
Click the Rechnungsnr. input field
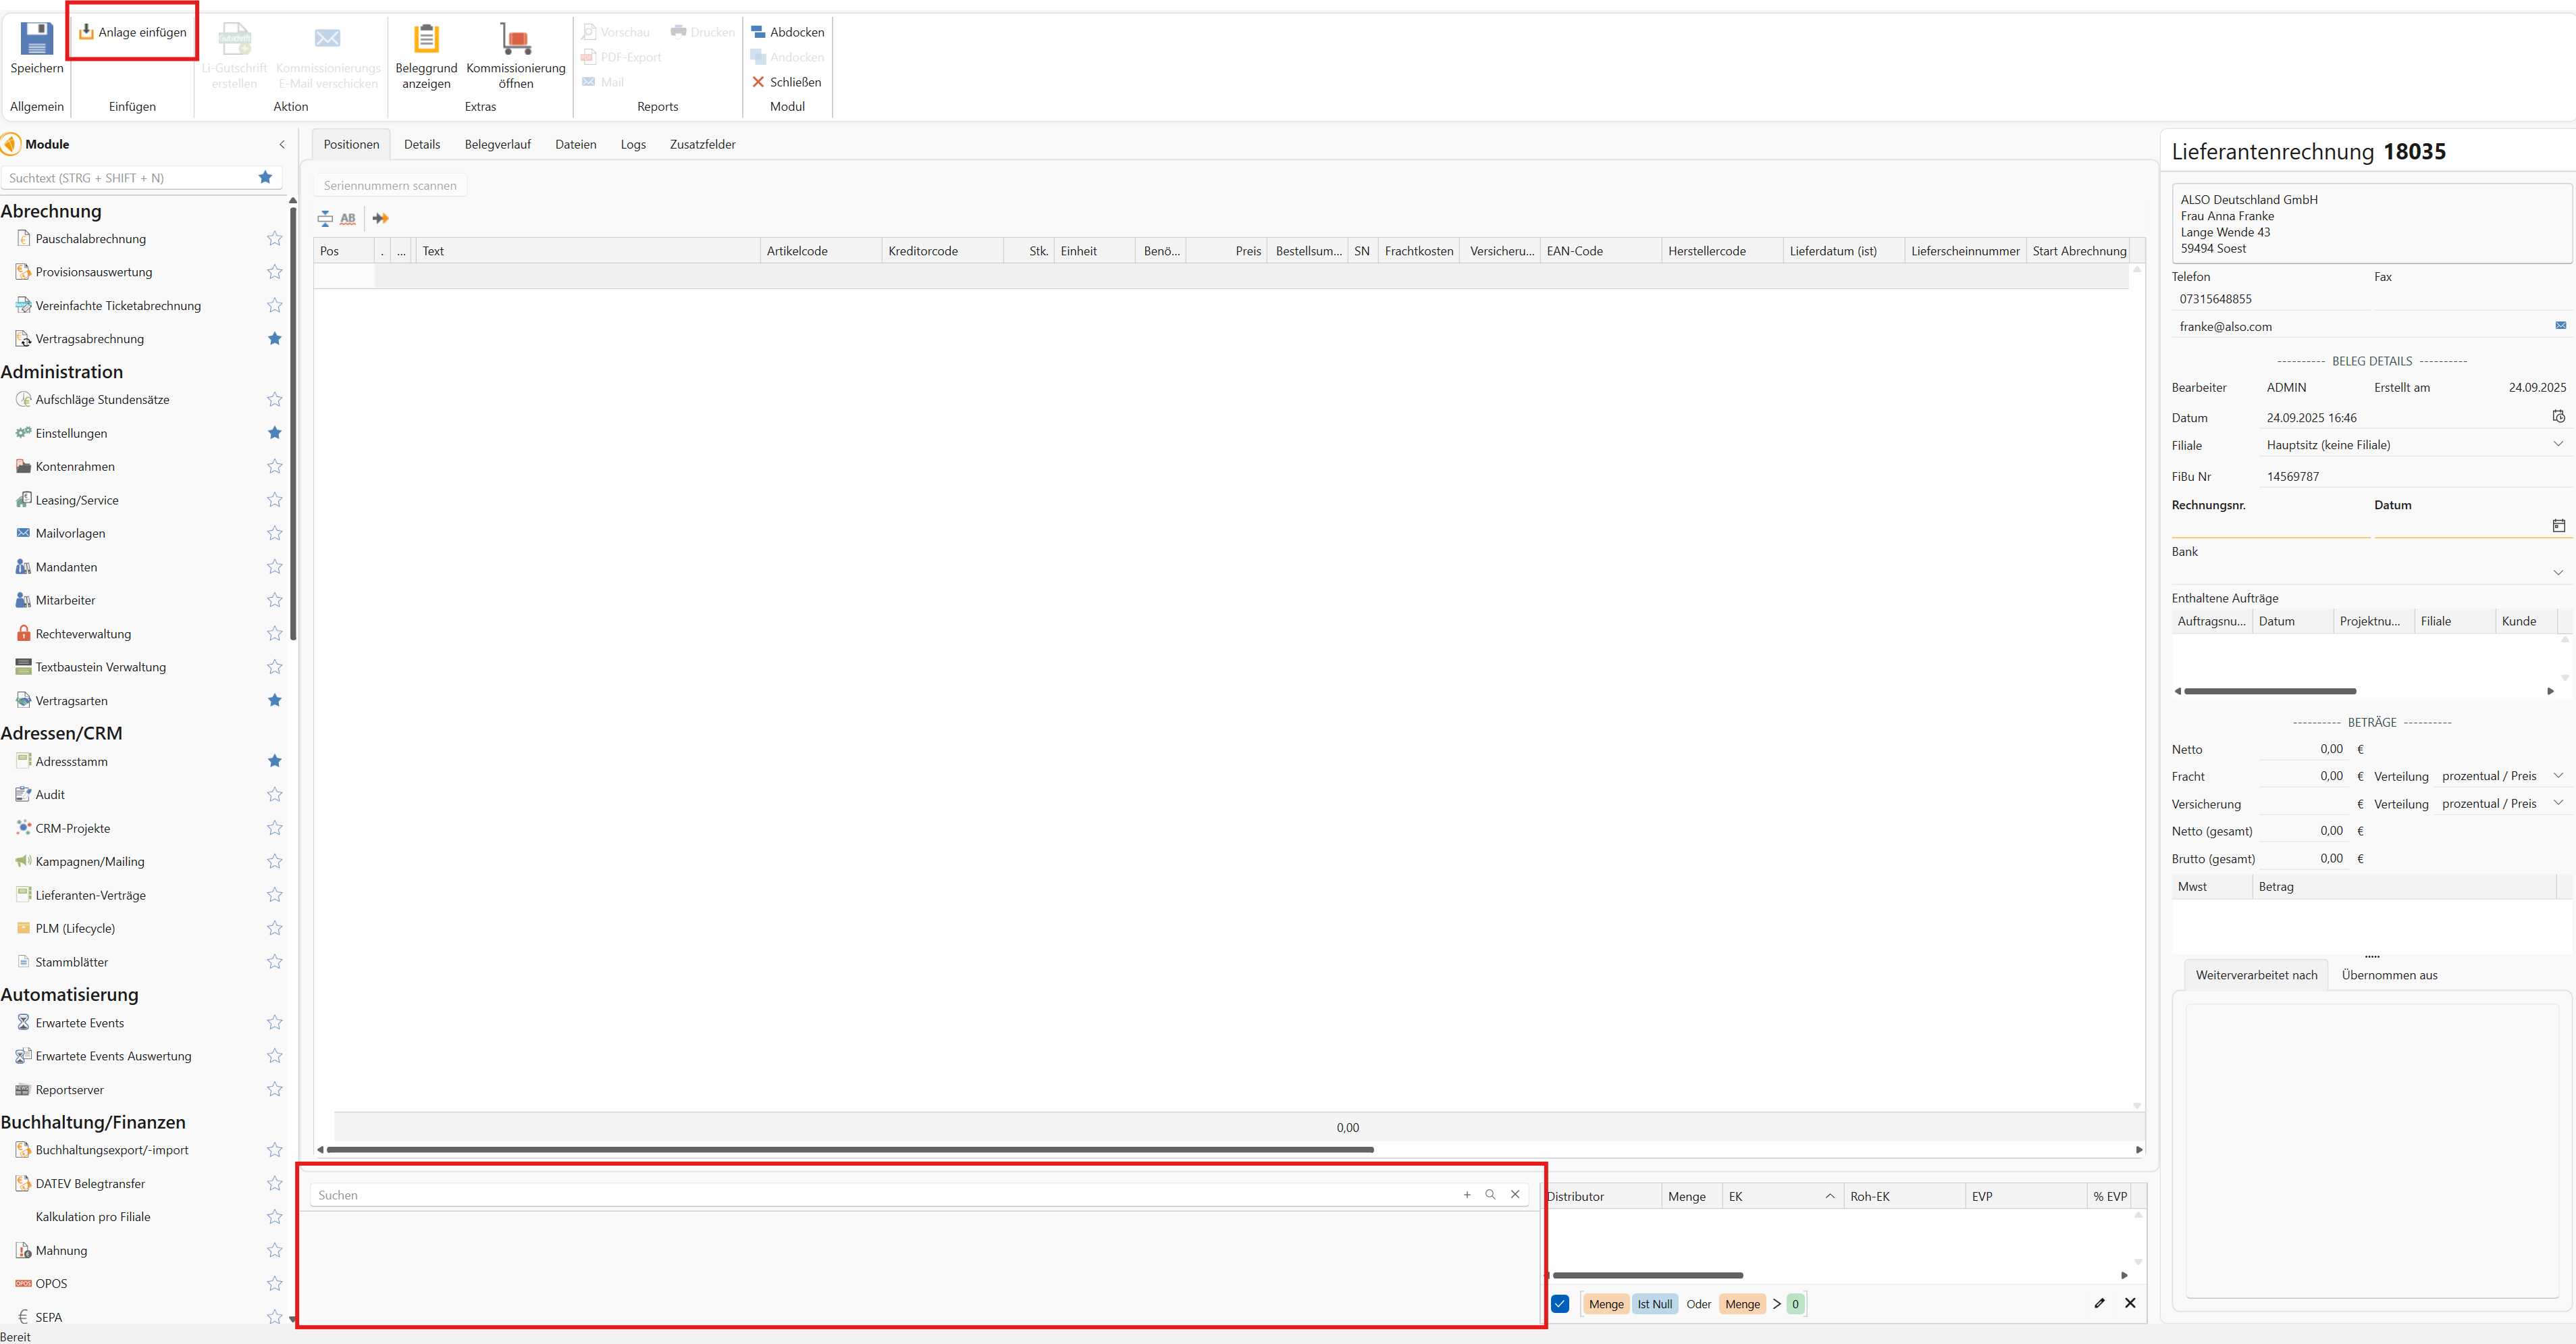point(2269,526)
